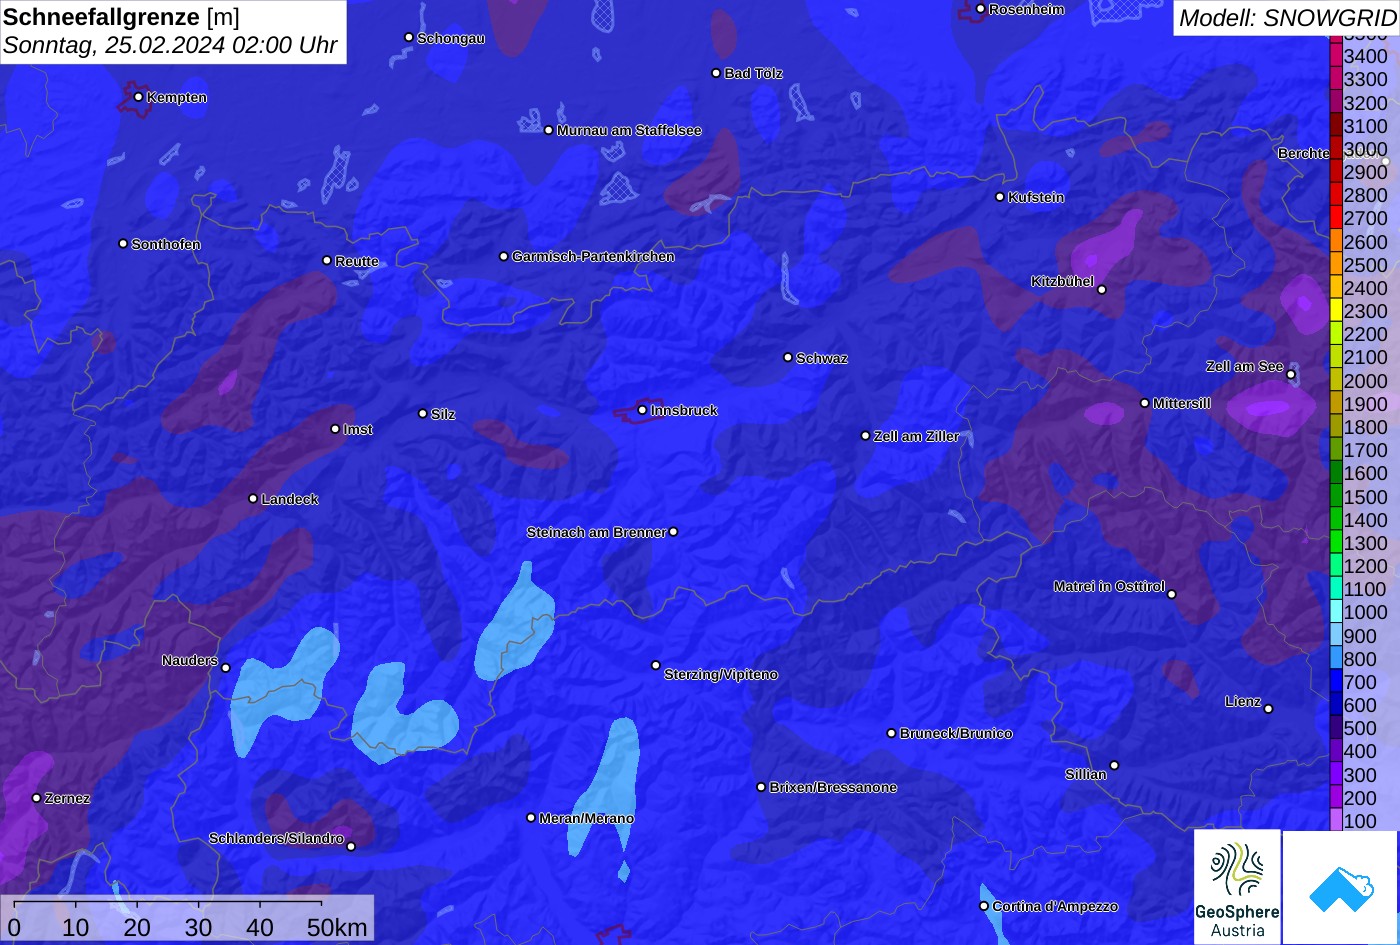
Task: Click the Silz label
Action: coord(443,414)
